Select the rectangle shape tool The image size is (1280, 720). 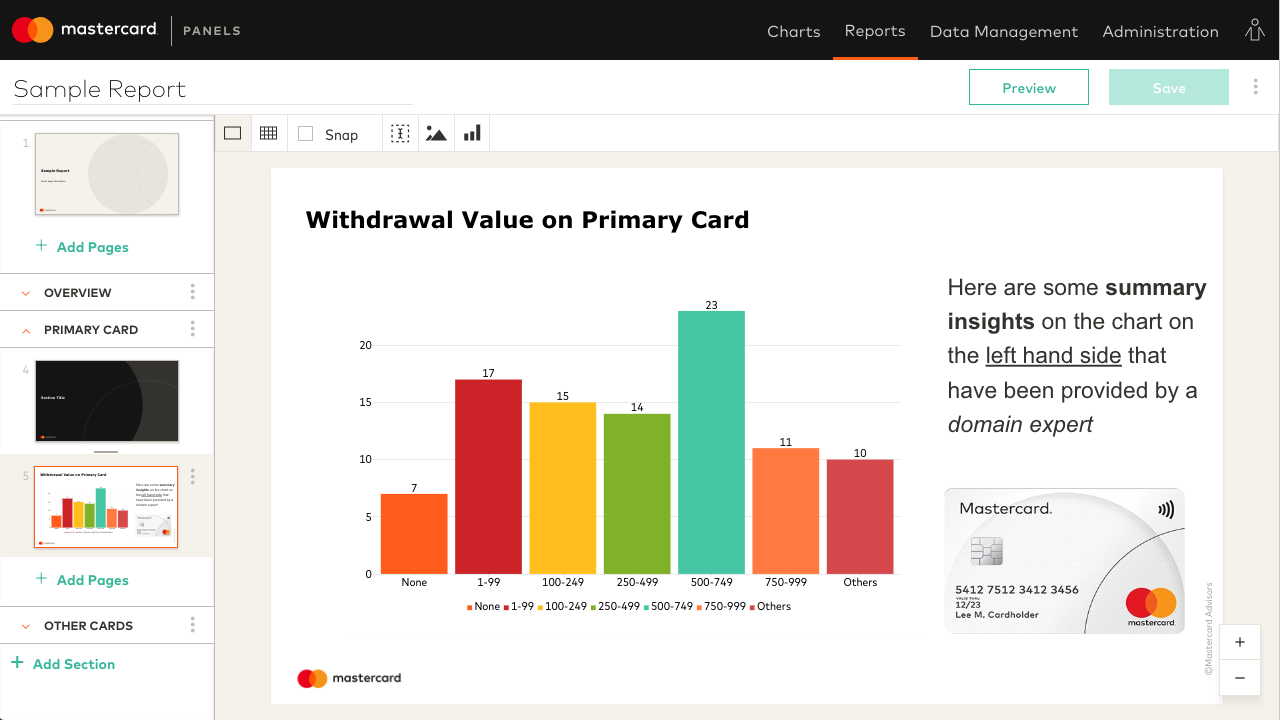[x=232, y=132]
